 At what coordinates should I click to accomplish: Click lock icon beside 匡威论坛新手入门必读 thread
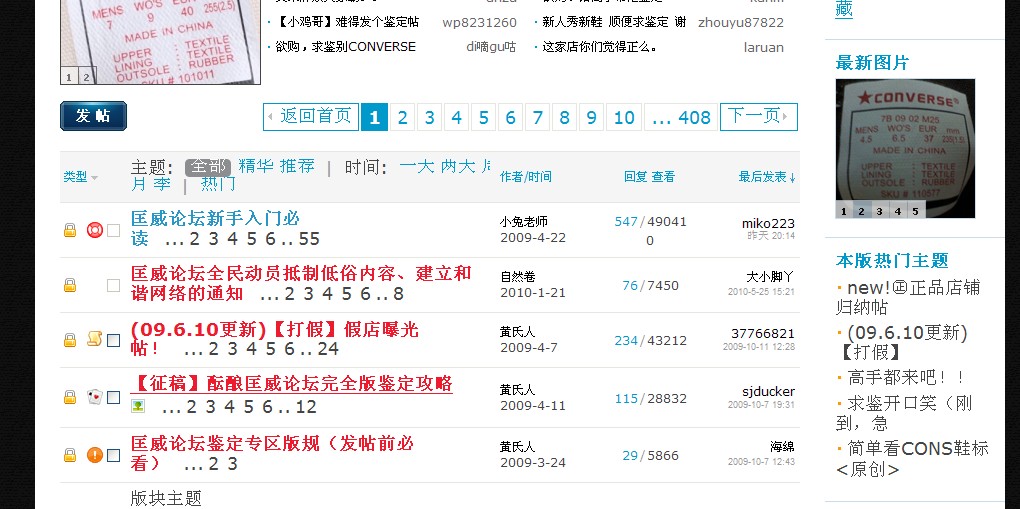(x=70, y=230)
